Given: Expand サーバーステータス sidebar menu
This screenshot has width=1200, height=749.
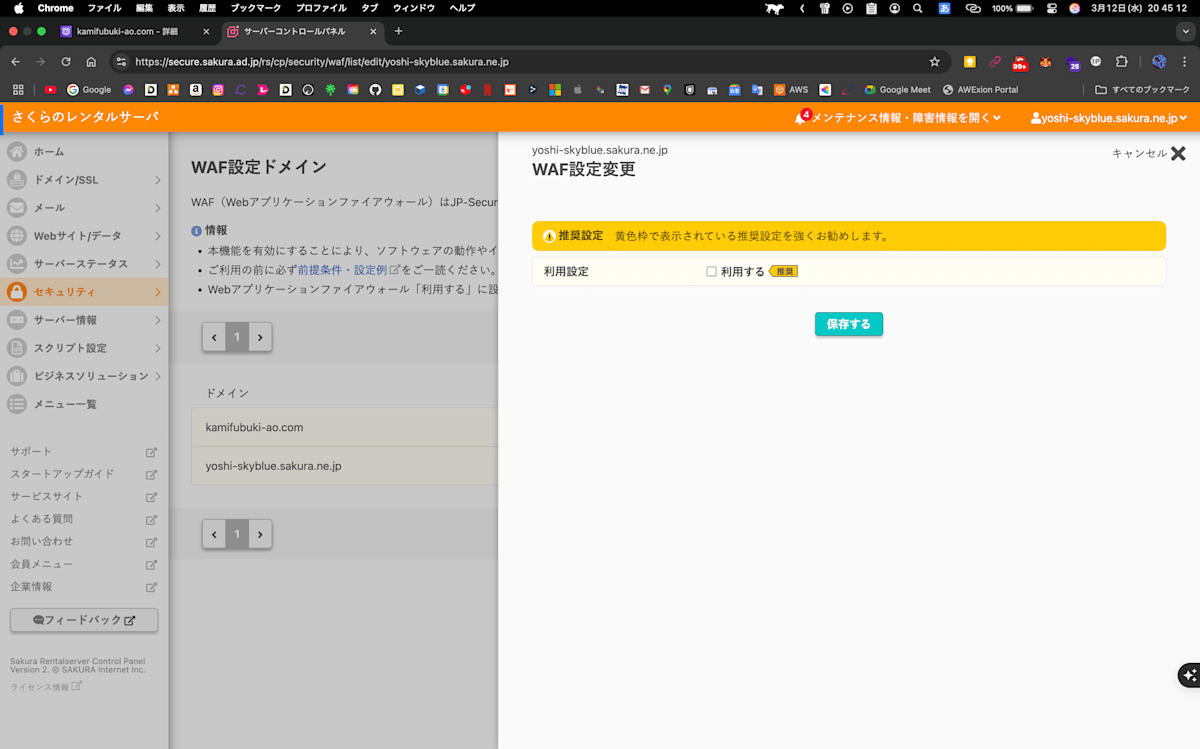Looking at the screenshot, I should (84, 264).
